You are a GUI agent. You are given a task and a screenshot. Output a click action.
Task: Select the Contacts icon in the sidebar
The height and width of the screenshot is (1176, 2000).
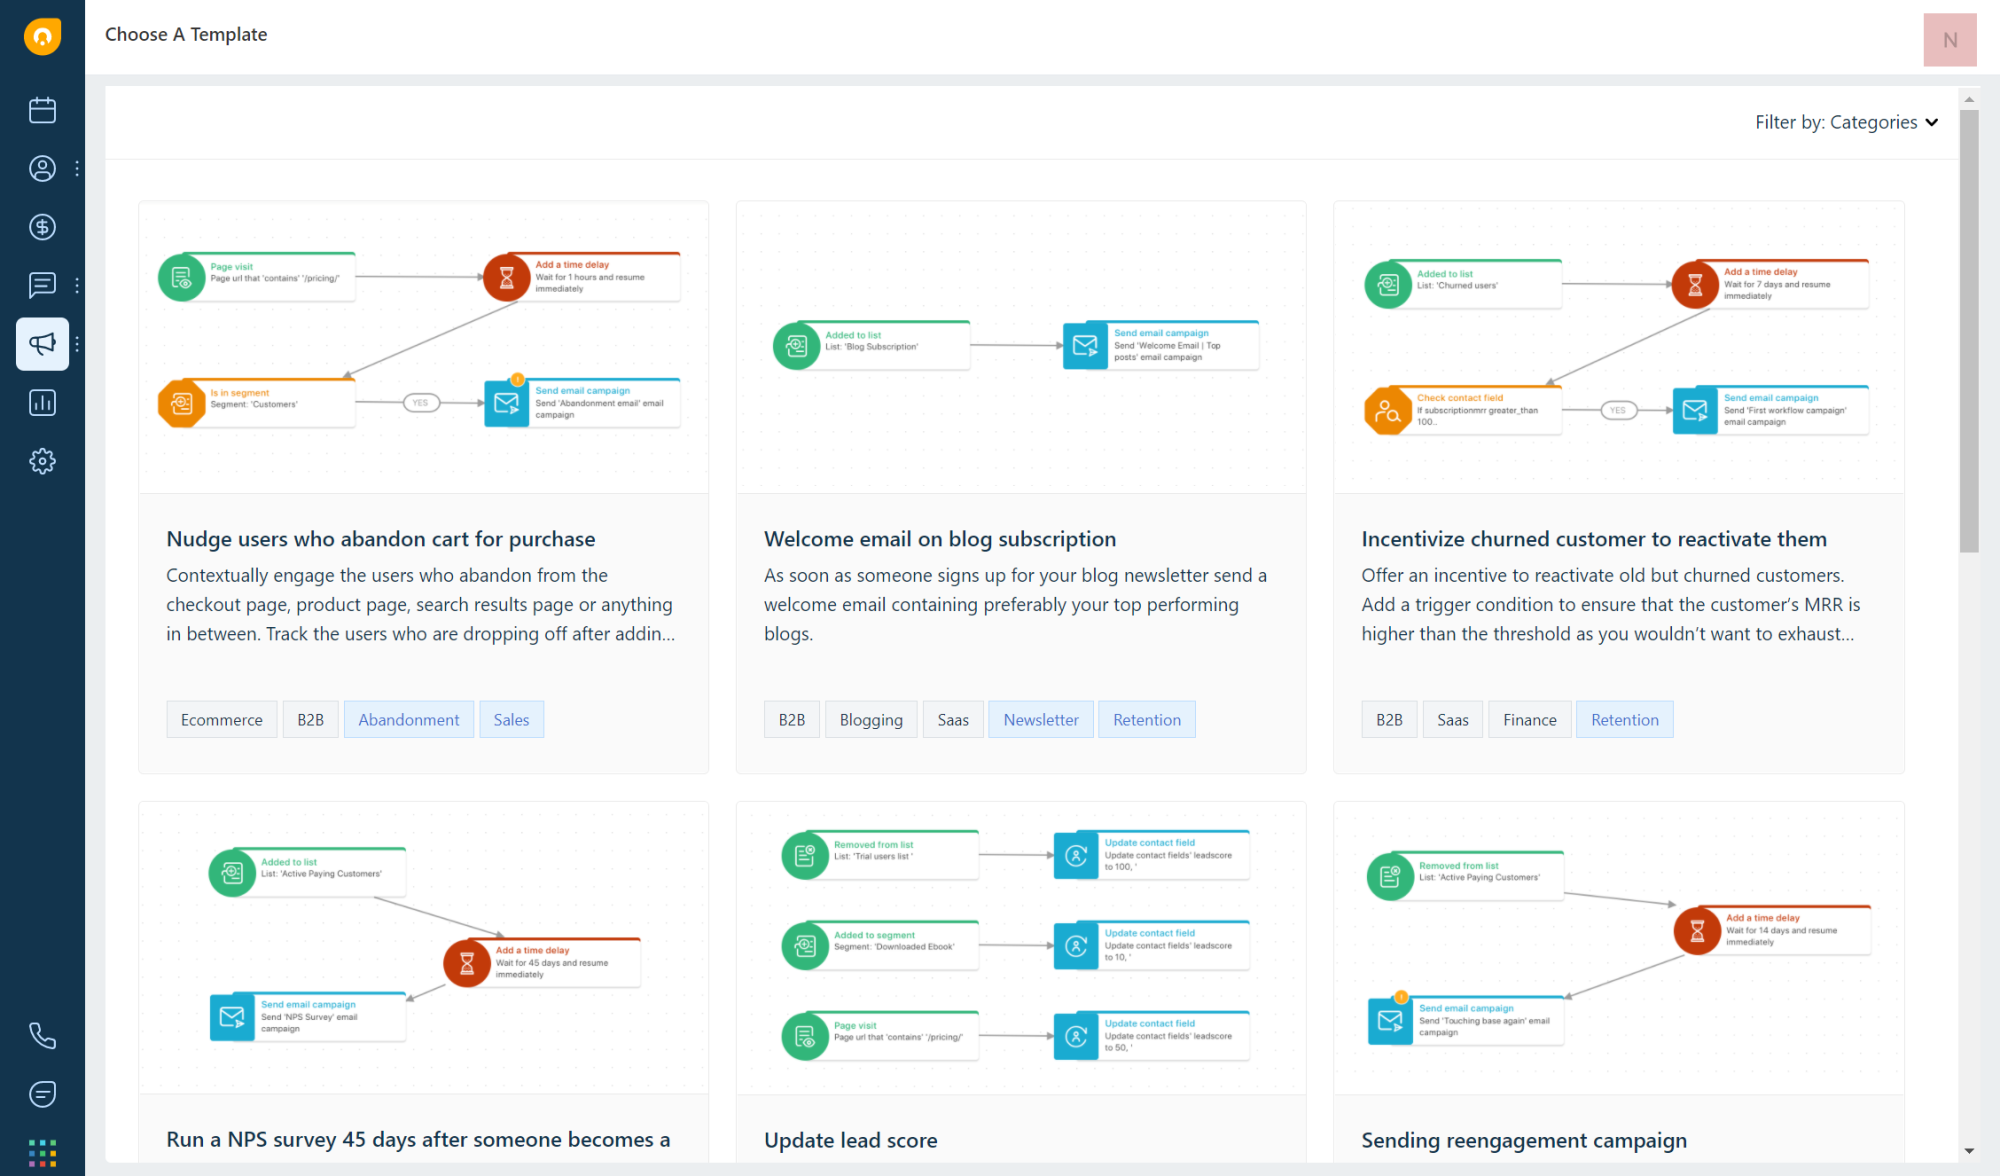pos(42,168)
